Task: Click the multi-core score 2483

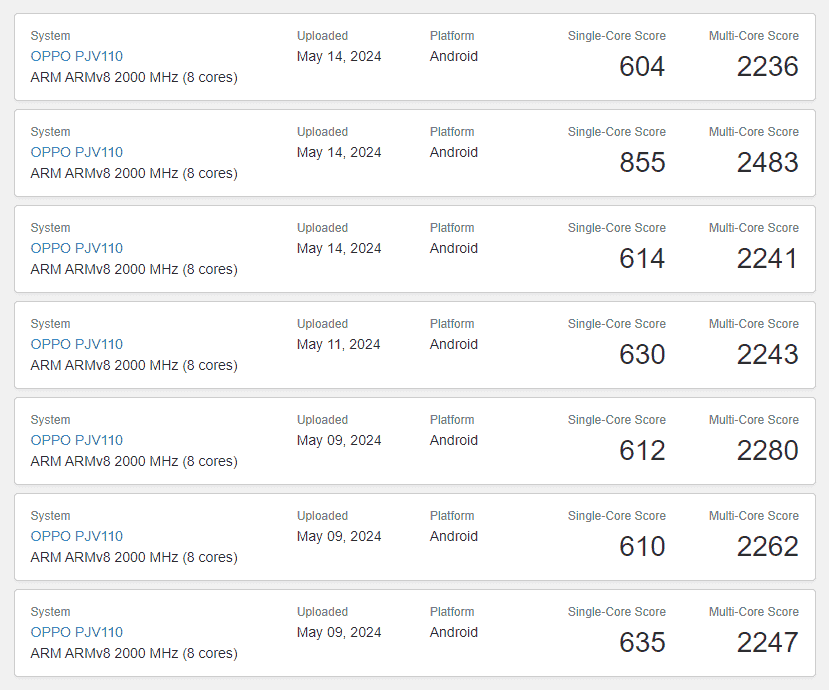Action: point(767,163)
